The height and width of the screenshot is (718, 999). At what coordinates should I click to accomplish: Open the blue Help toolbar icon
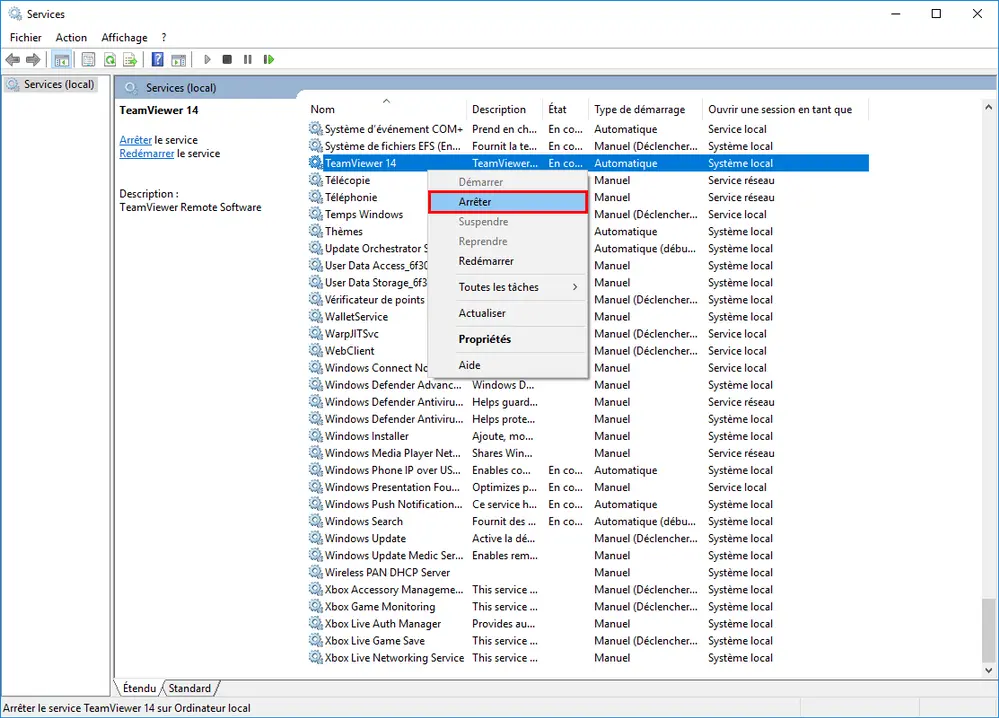(x=157, y=60)
